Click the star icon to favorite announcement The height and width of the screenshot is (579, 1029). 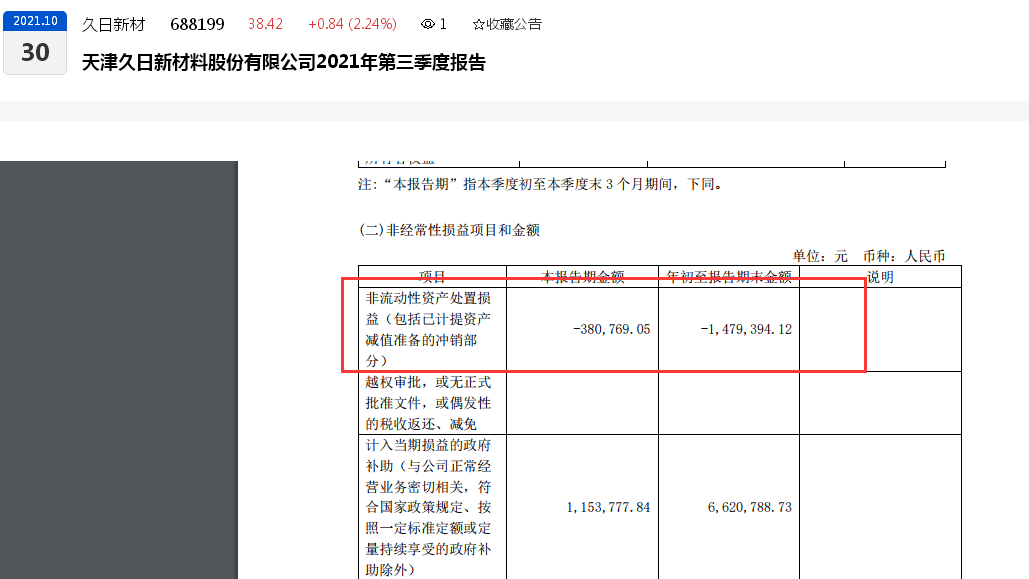tap(478, 24)
